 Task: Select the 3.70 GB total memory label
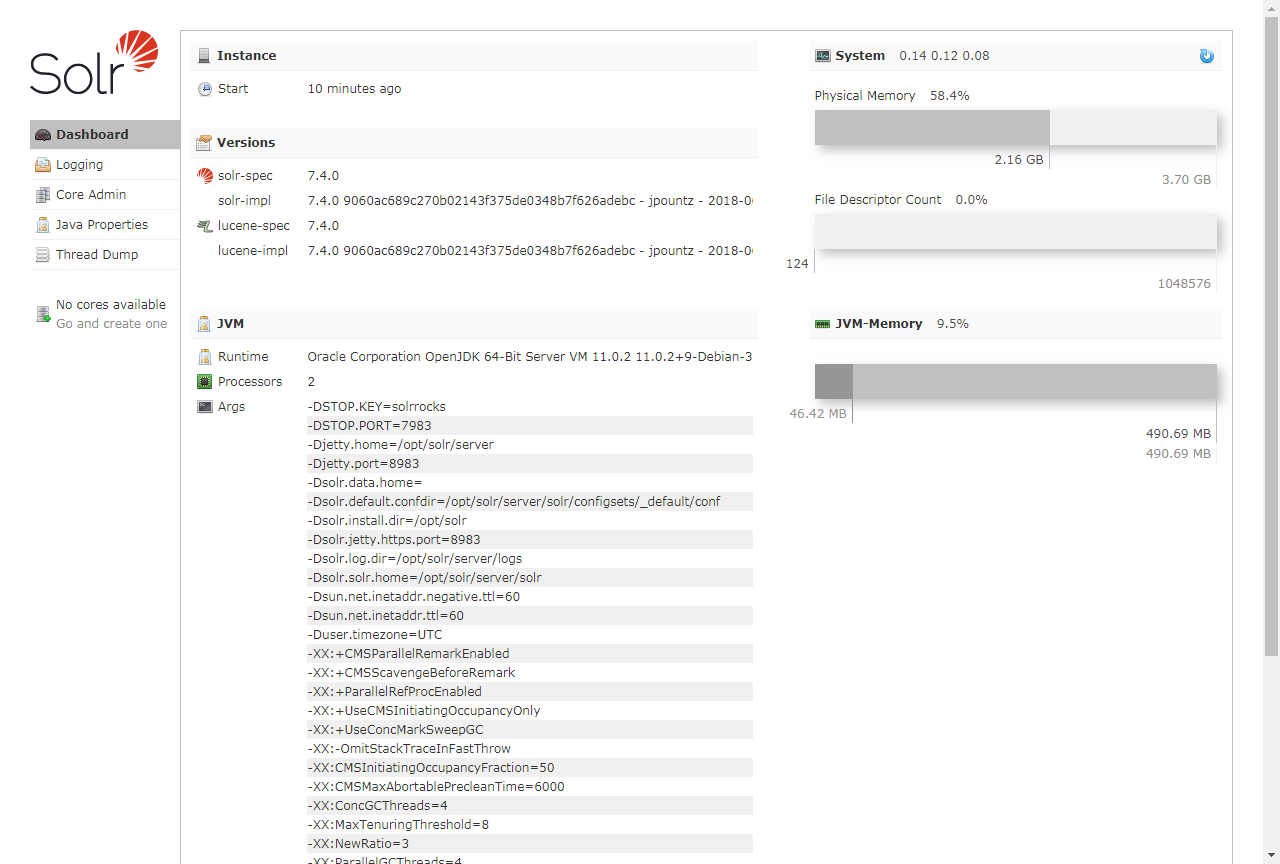[1186, 180]
